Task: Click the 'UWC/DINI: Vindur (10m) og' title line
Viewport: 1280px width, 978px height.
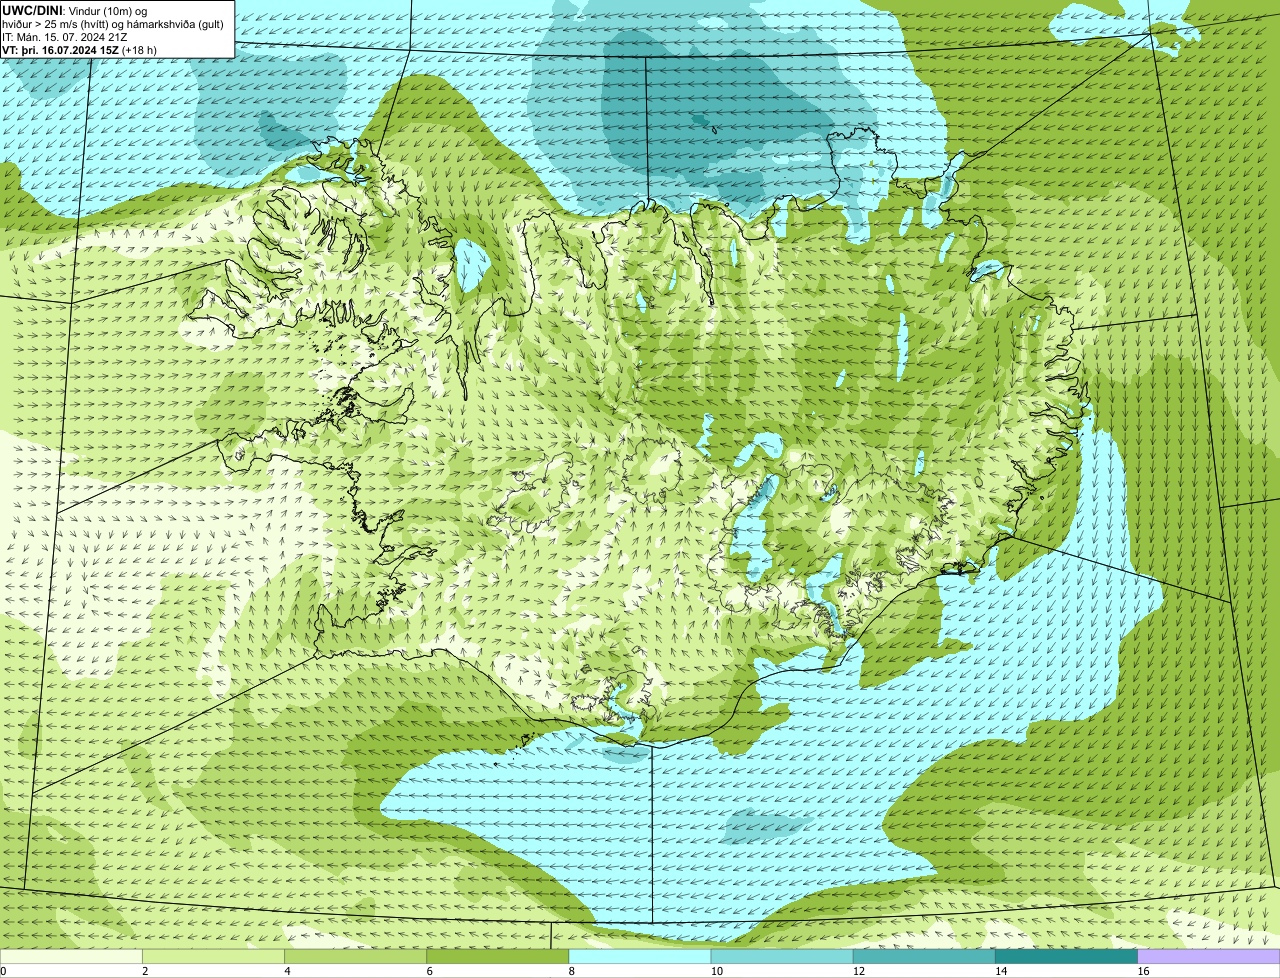Action: pyautogui.click(x=75, y=10)
